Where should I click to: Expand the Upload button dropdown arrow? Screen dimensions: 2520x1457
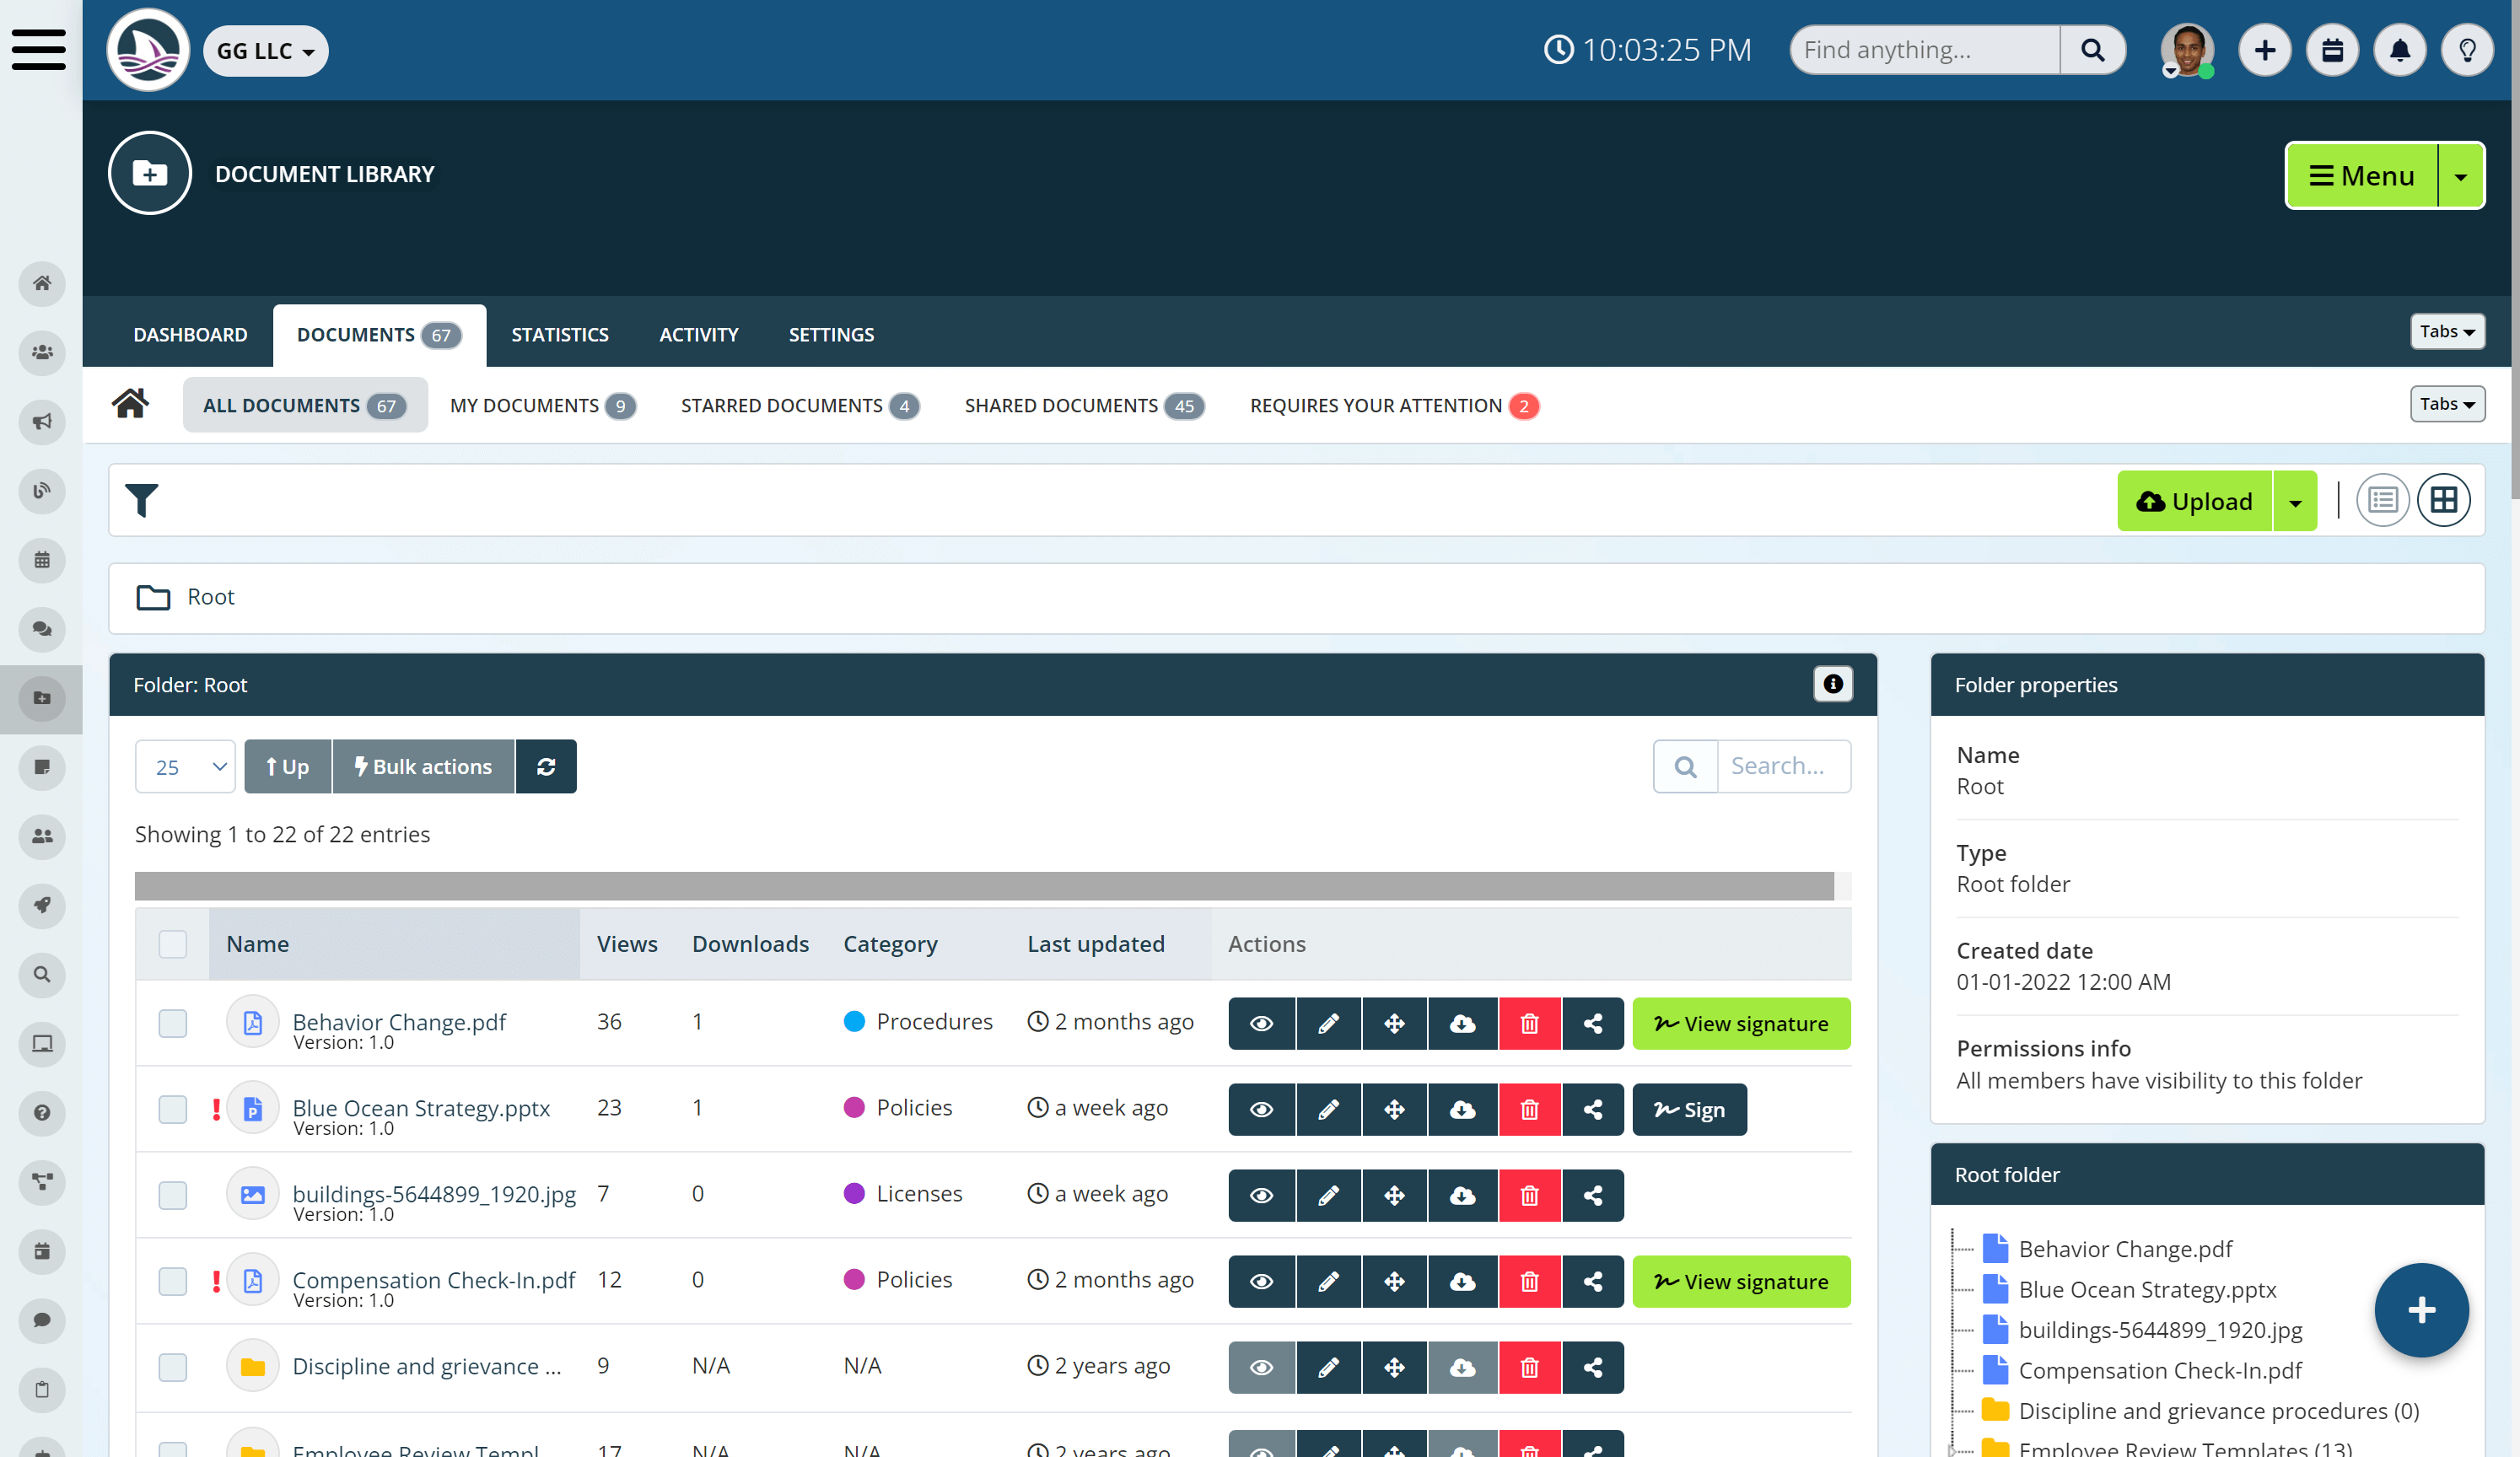click(x=2295, y=502)
